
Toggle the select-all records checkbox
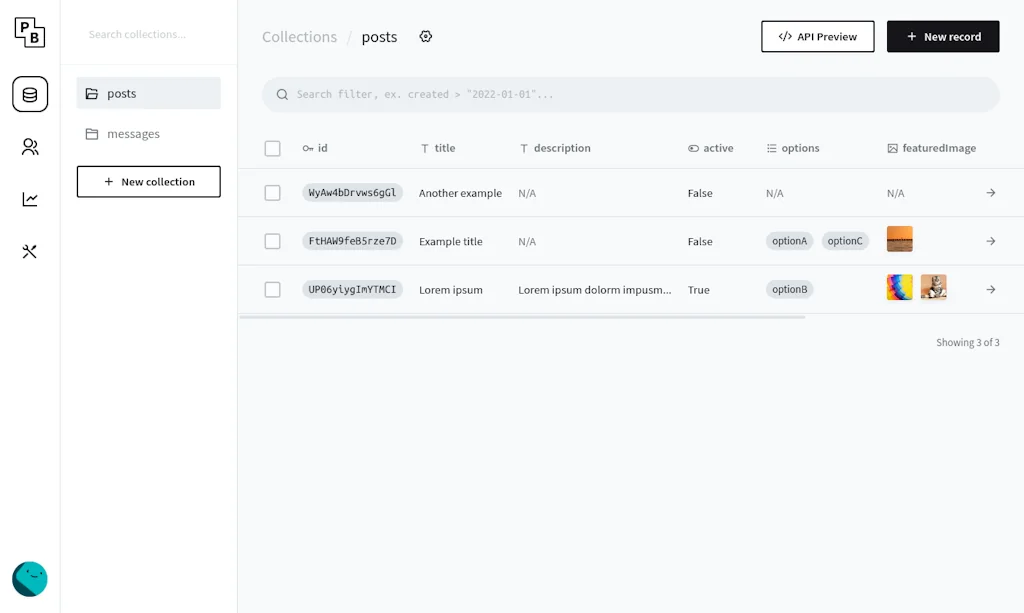[272, 147]
